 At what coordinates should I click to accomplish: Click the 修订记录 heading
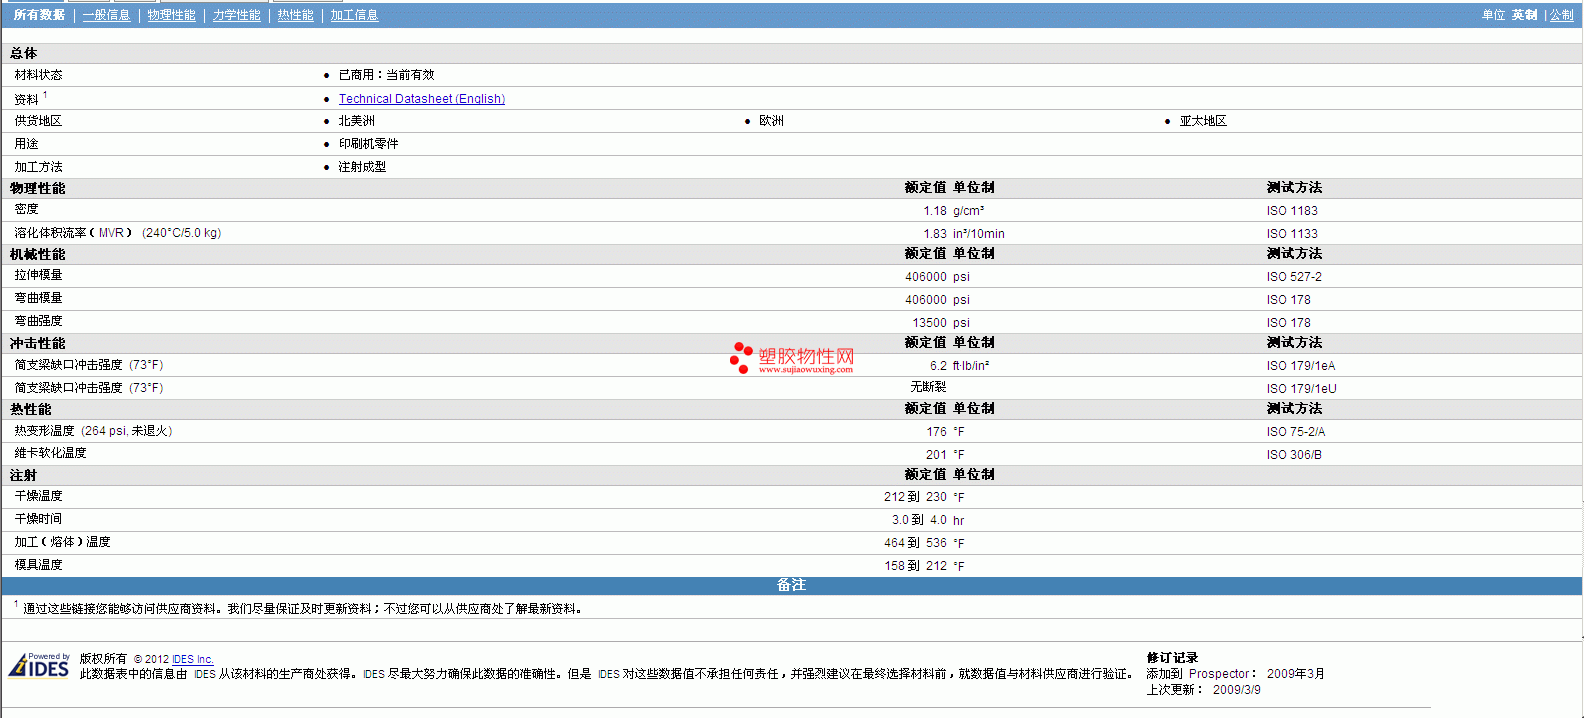pos(1172,658)
